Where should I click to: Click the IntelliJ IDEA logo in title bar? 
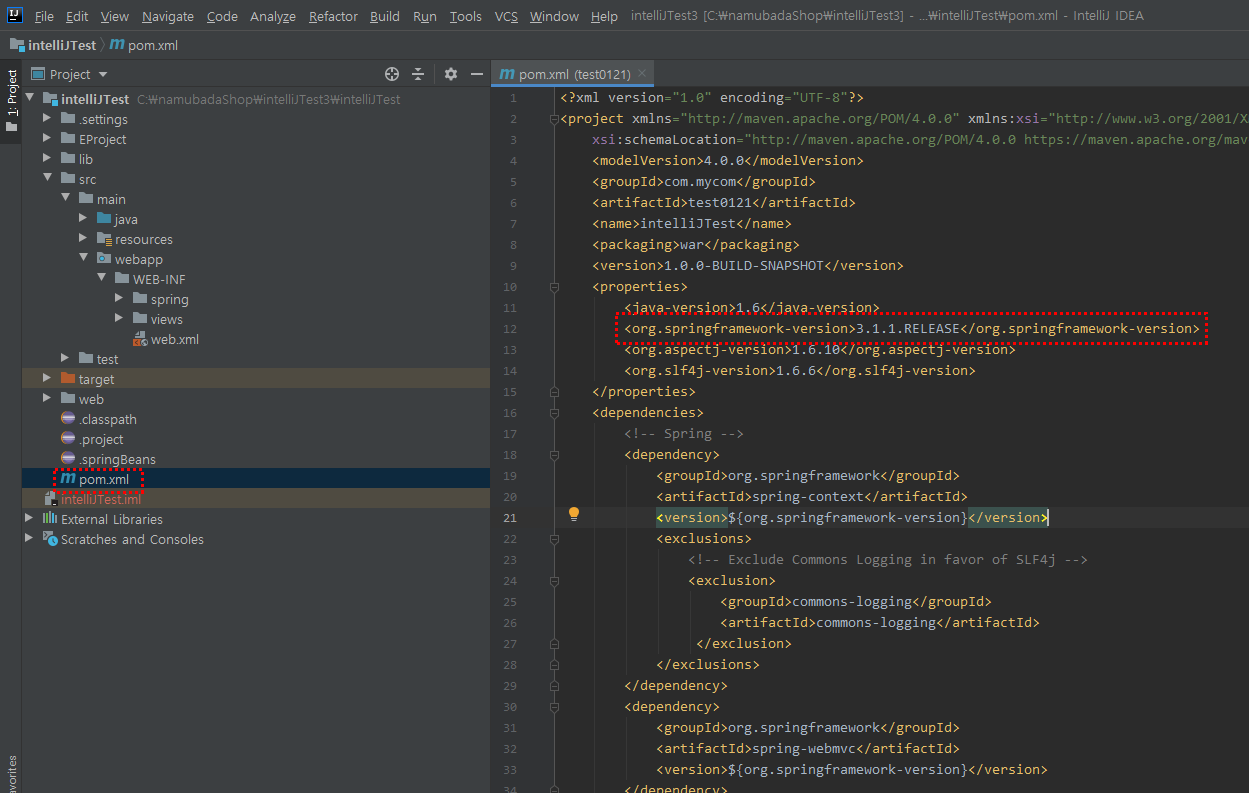(15, 15)
